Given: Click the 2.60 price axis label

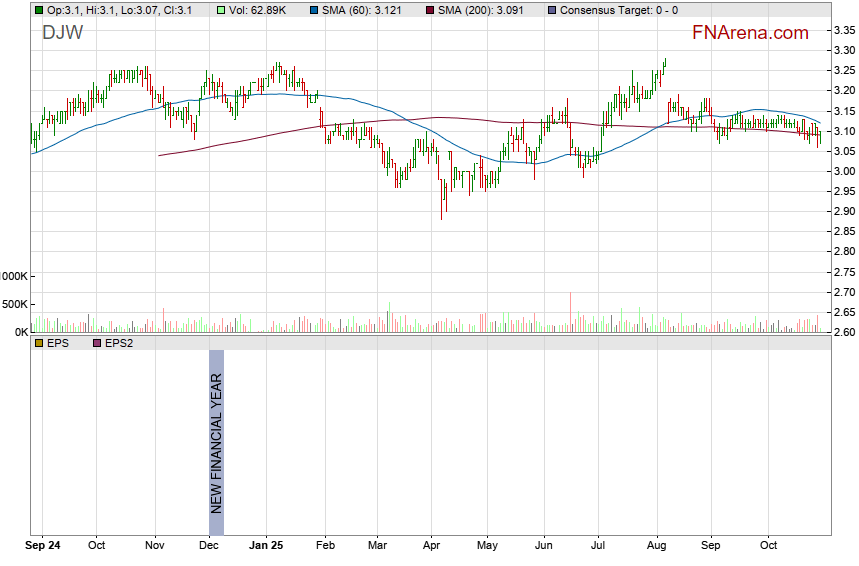Looking at the screenshot, I should click(843, 332).
